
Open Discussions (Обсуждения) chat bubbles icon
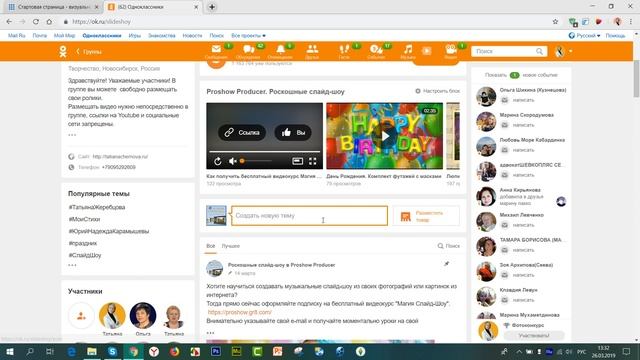click(249, 50)
